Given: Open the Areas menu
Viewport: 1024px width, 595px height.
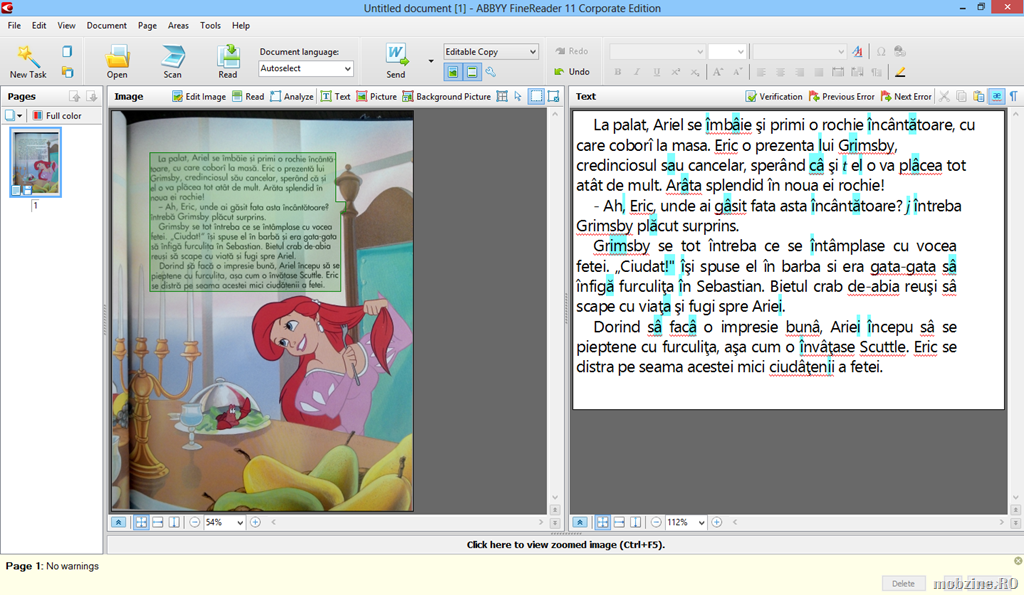Looking at the screenshot, I should [x=178, y=25].
